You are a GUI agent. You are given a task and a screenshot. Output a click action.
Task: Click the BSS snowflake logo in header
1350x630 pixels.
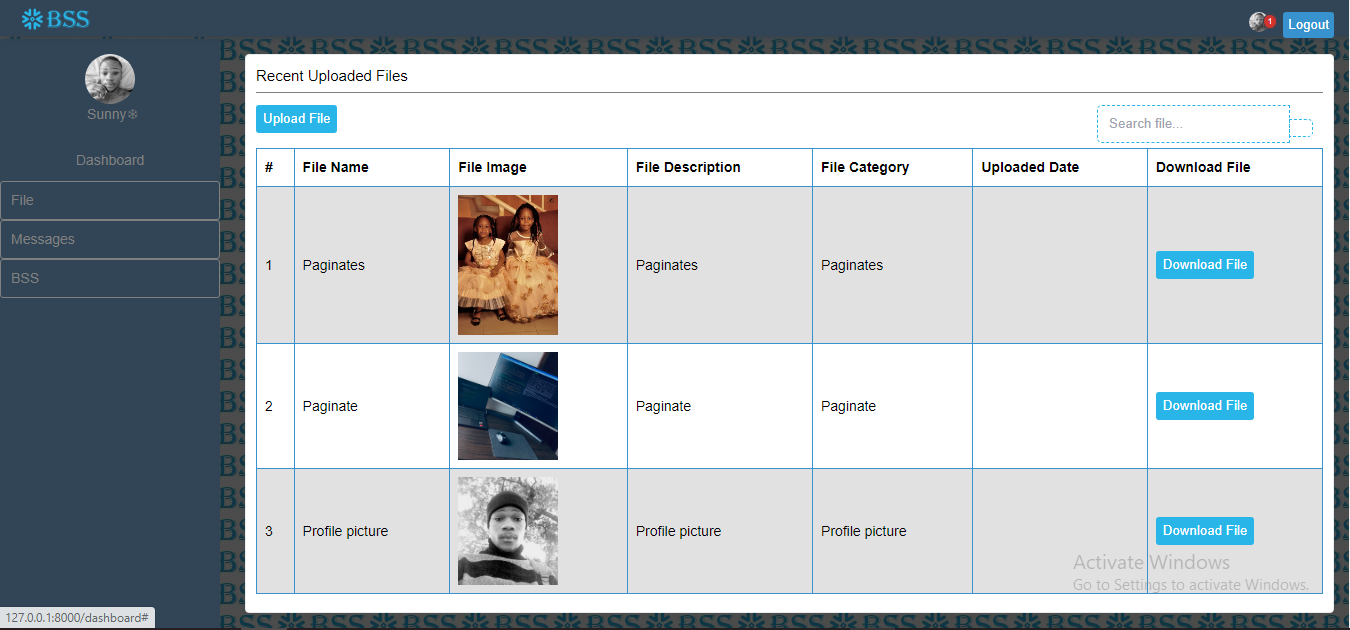[x=55, y=19]
